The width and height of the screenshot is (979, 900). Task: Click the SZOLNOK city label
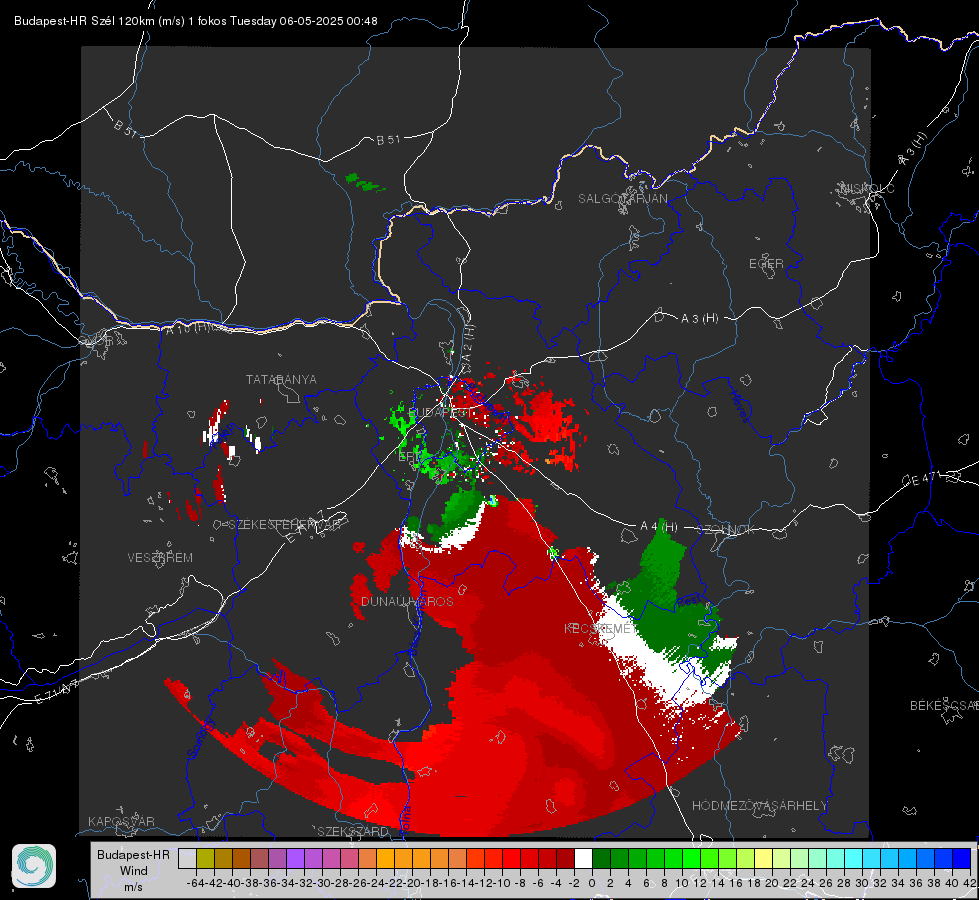click(x=728, y=530)
